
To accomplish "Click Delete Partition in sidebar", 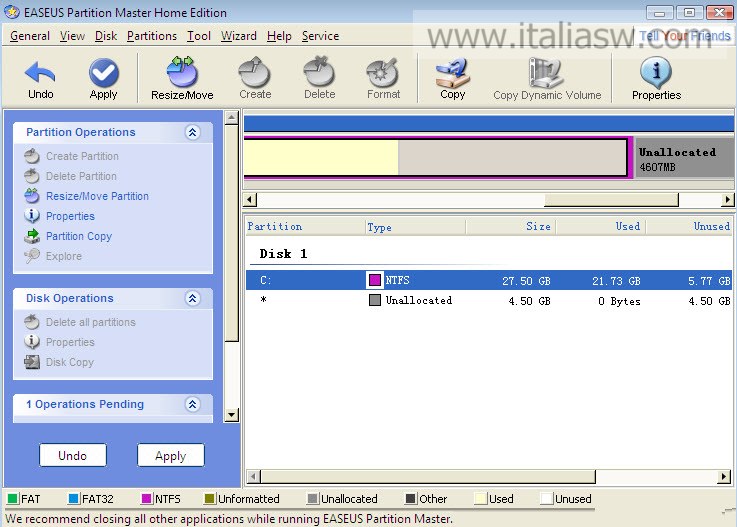I will tap(71, 176).
